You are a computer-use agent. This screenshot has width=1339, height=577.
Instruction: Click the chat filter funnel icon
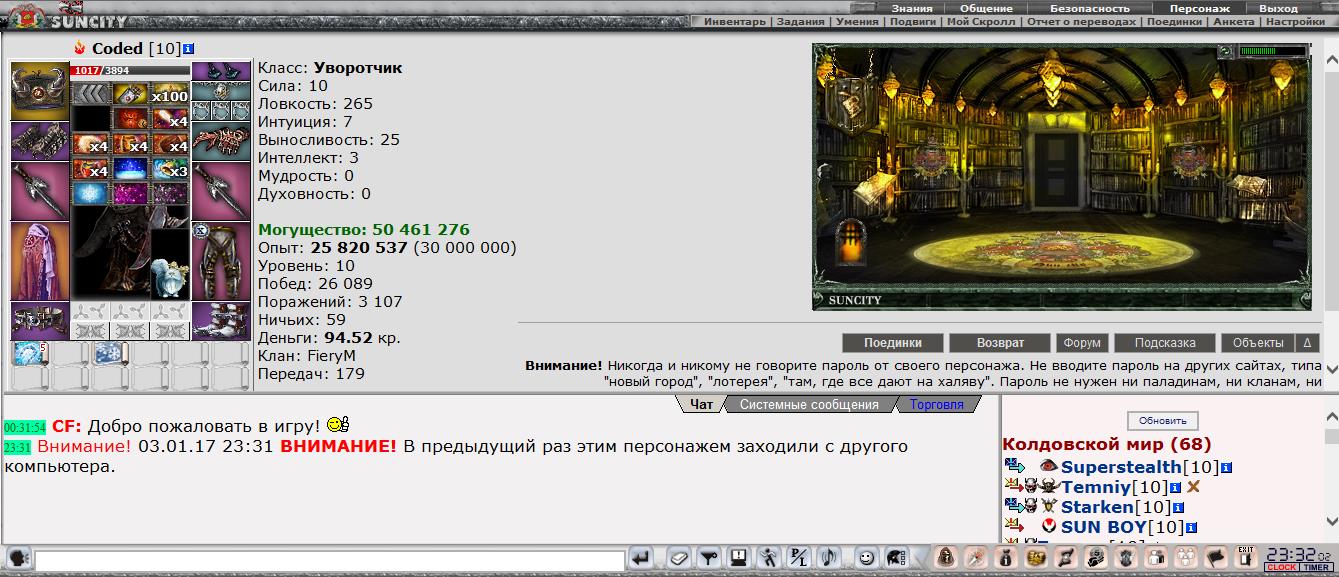point(709,557)
